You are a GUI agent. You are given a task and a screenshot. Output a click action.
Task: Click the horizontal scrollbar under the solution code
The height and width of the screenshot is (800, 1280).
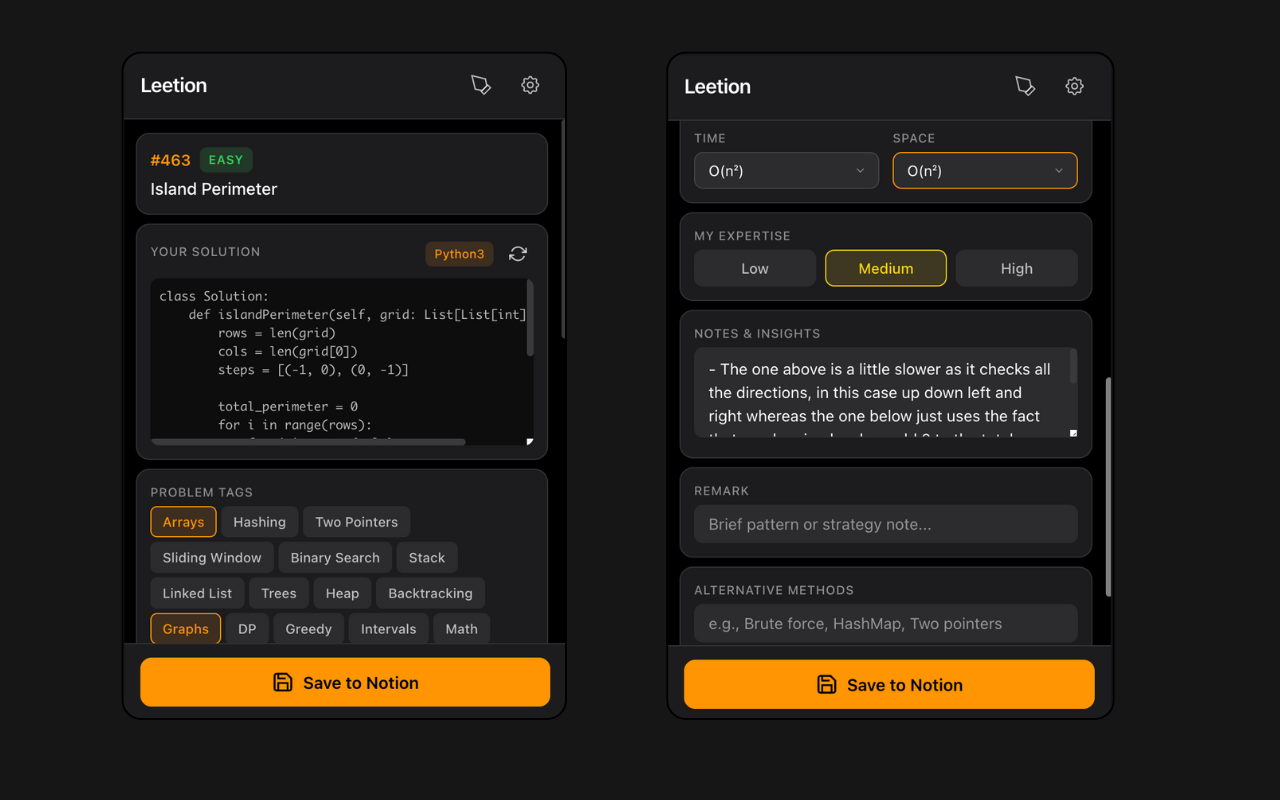(308, 441)
